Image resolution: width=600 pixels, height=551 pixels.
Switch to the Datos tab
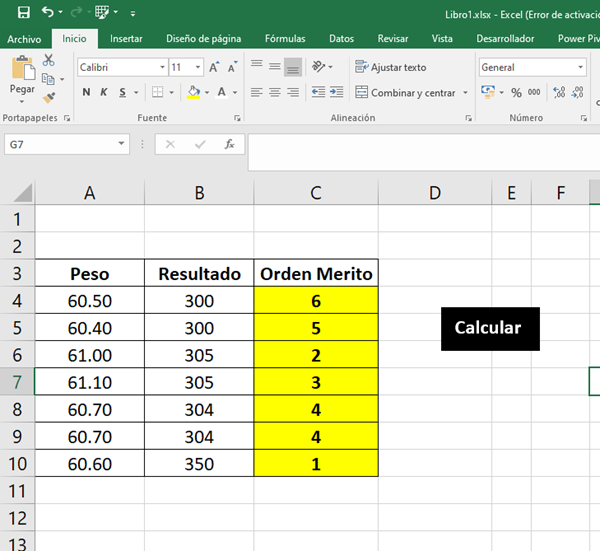click(341, 39)
